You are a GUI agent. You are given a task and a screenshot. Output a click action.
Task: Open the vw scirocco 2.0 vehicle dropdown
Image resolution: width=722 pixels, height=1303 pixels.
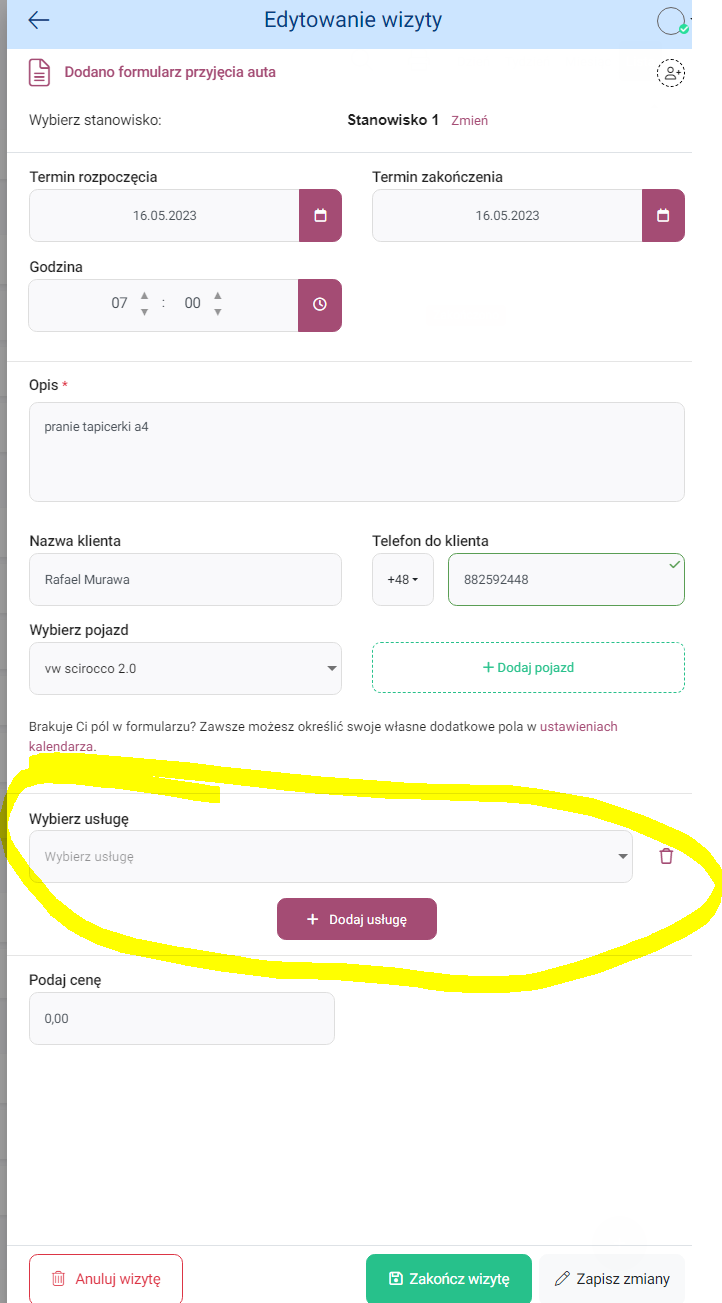click(x=186, y=668)
